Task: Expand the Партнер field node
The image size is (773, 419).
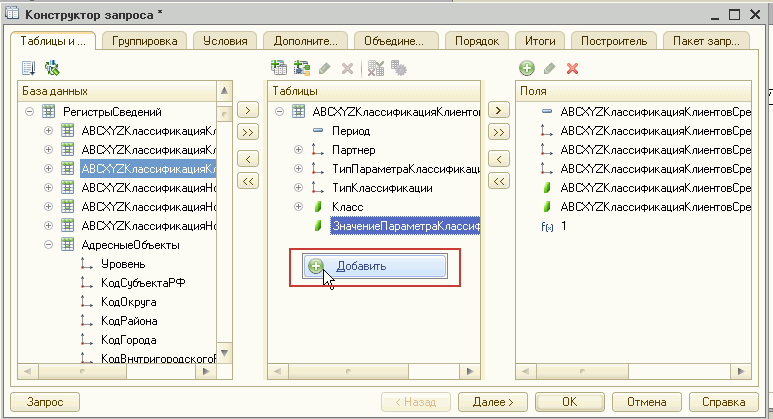Action: click(x=298, y=150)
